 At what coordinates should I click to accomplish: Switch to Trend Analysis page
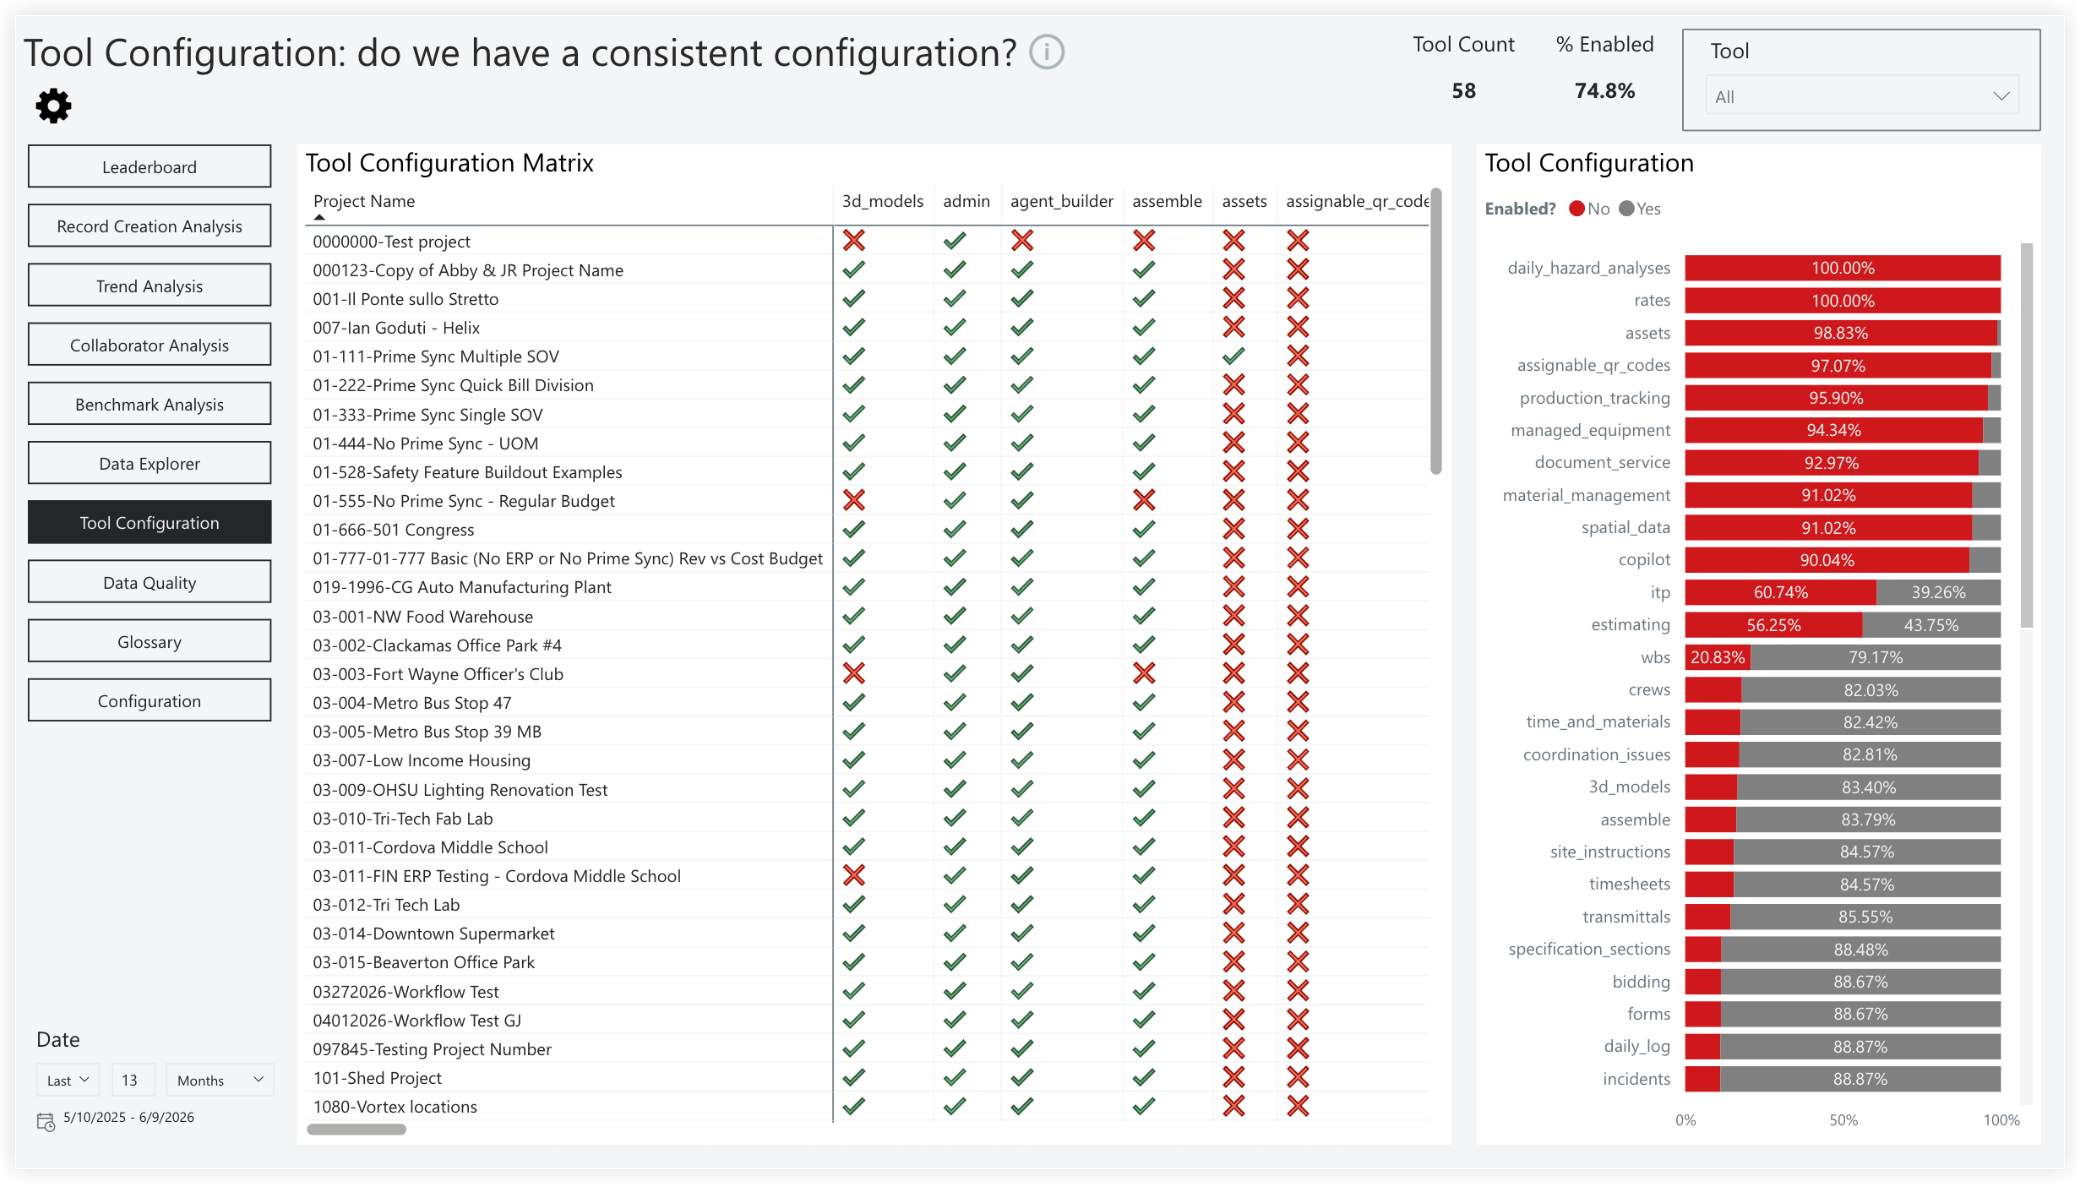pyautogui.click(x=149, y=286)
